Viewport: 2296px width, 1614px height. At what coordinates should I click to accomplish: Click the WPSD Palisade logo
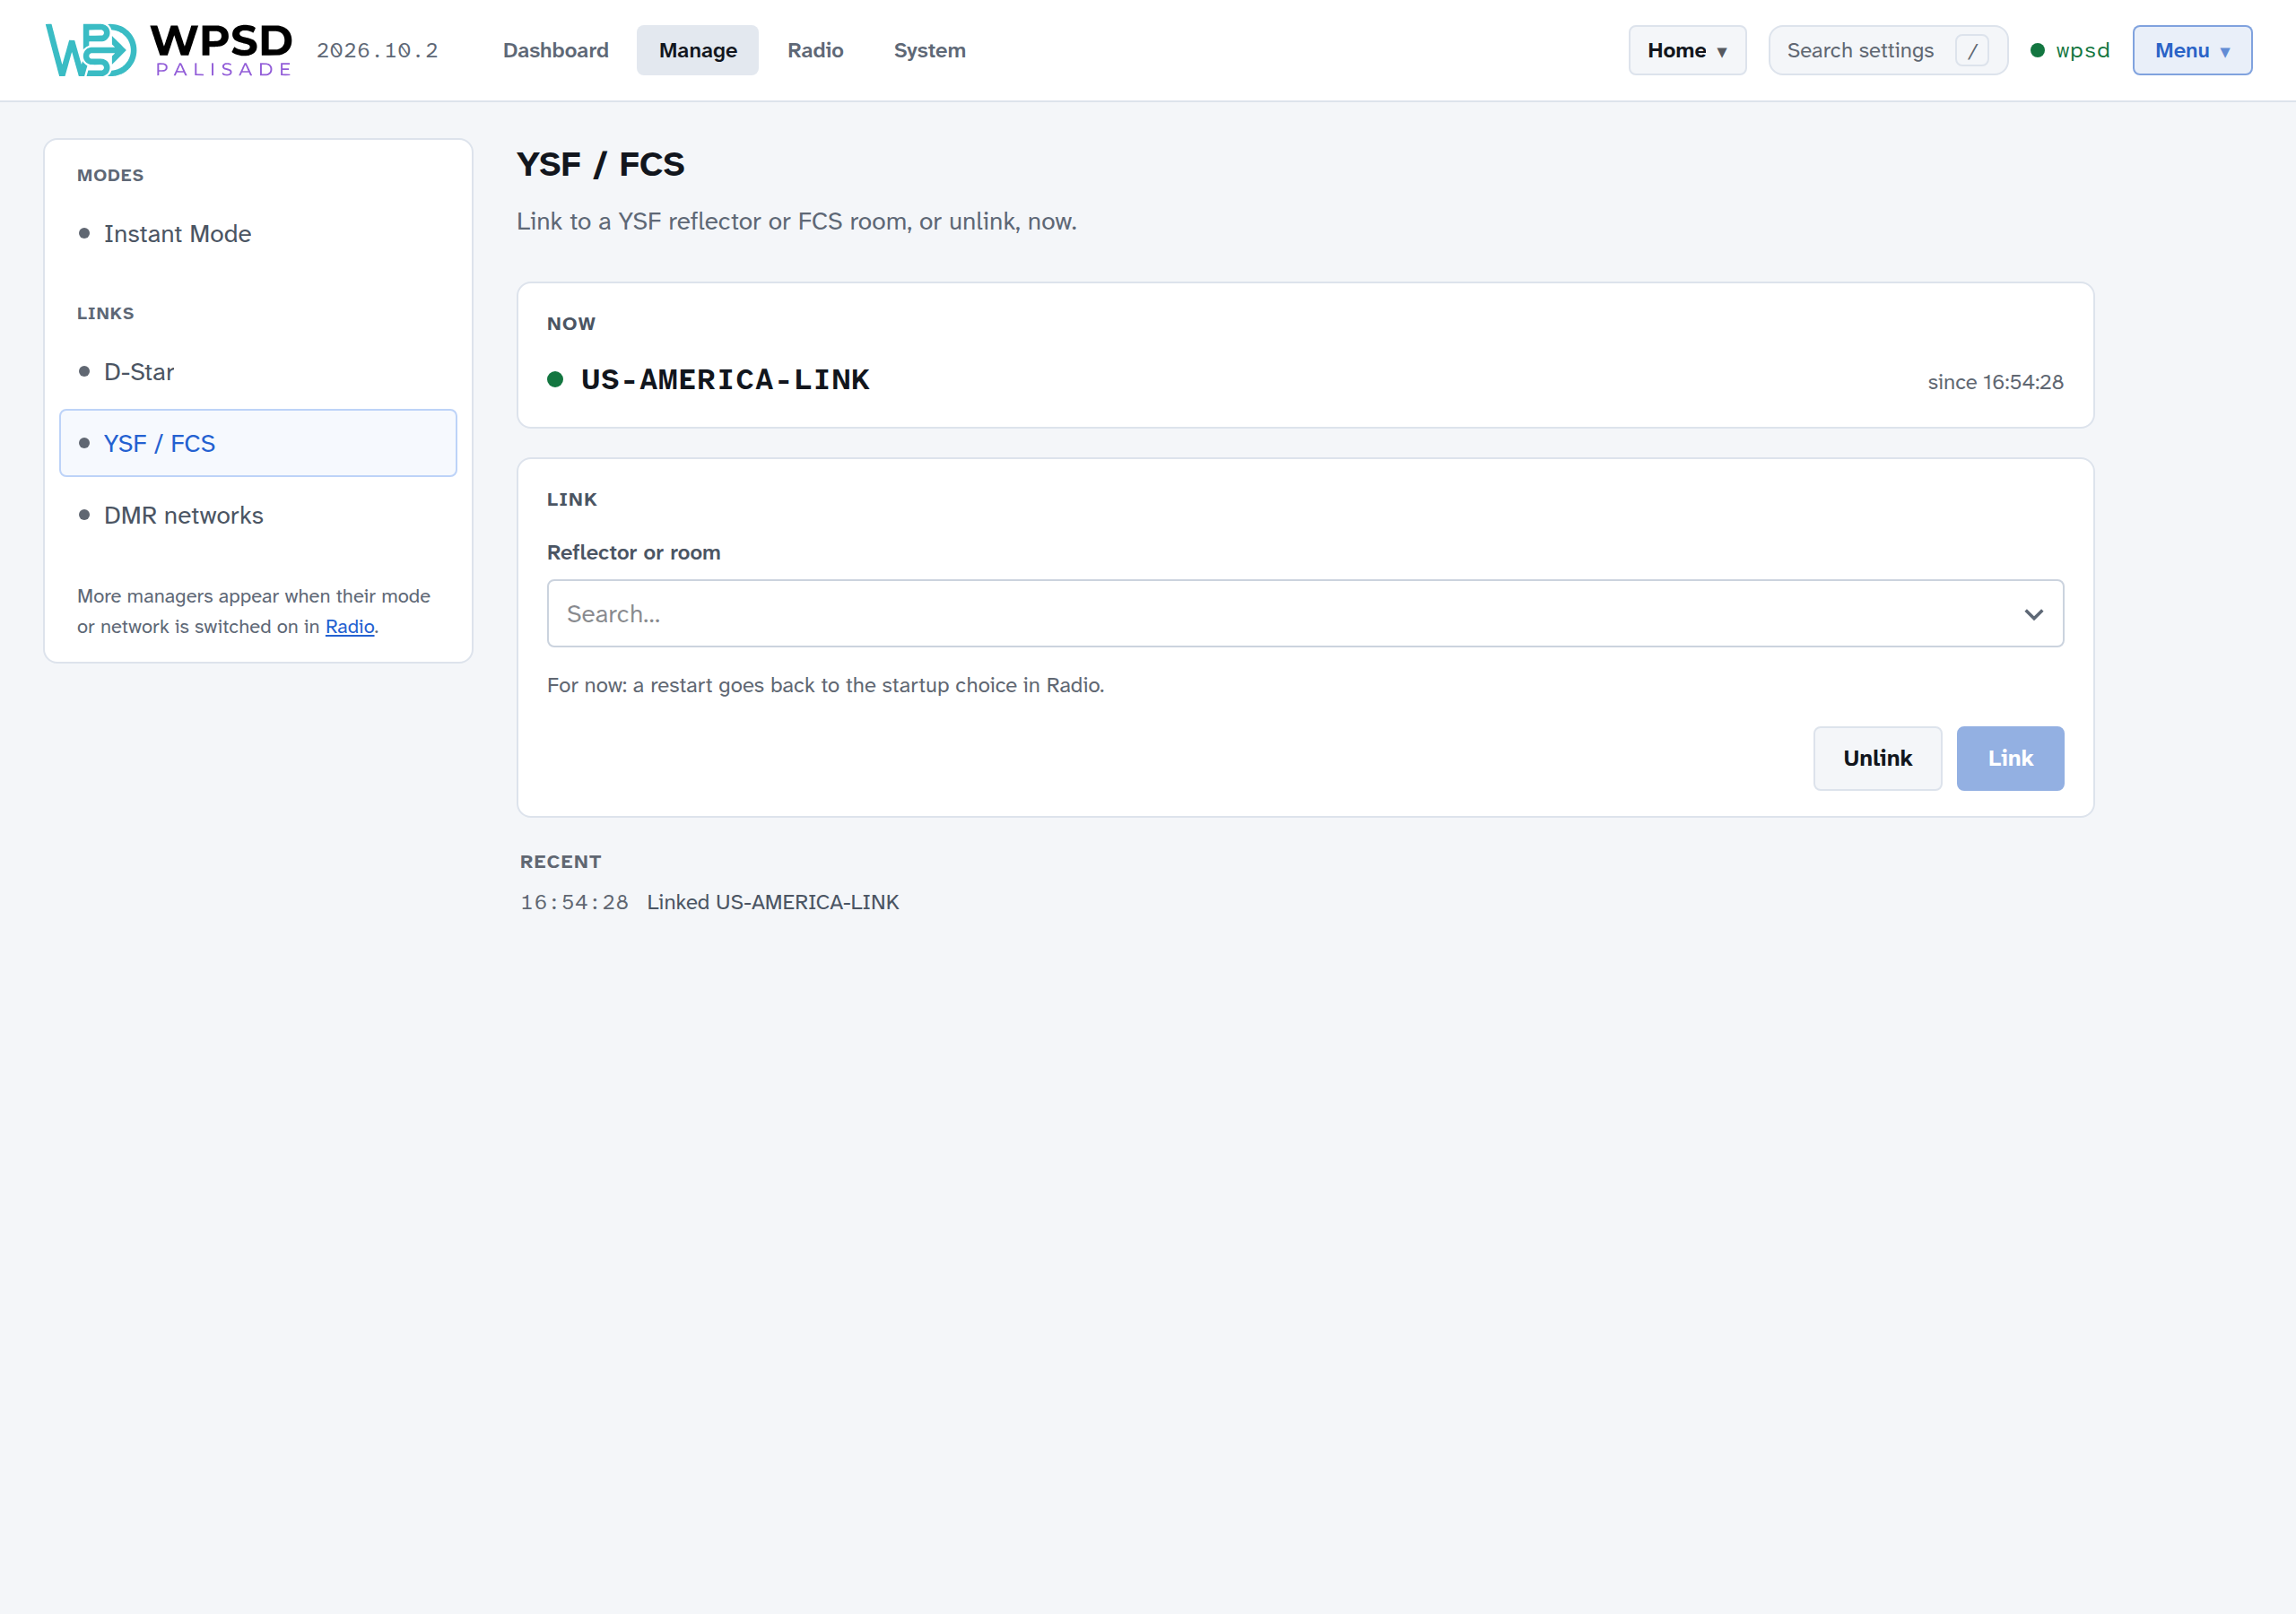point(169,50)
